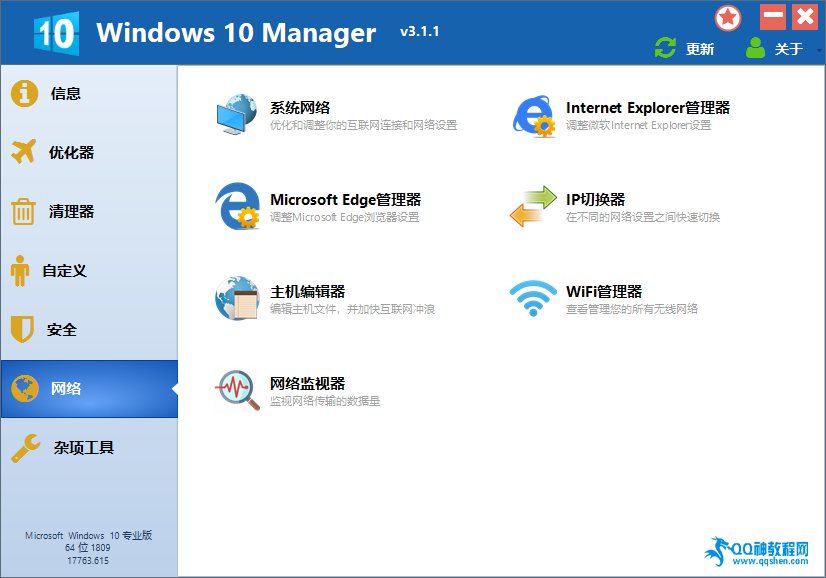Screen dimensions: 826x578
Task: Close the Windows 10 Manager window
Action: (805, 17)
